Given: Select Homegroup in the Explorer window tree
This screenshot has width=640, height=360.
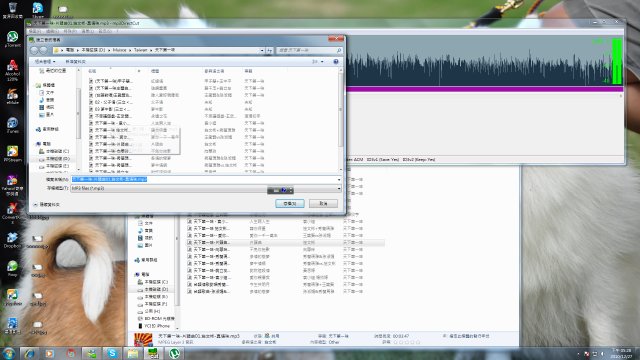Looking at the screenshot, I should [146, 260].
